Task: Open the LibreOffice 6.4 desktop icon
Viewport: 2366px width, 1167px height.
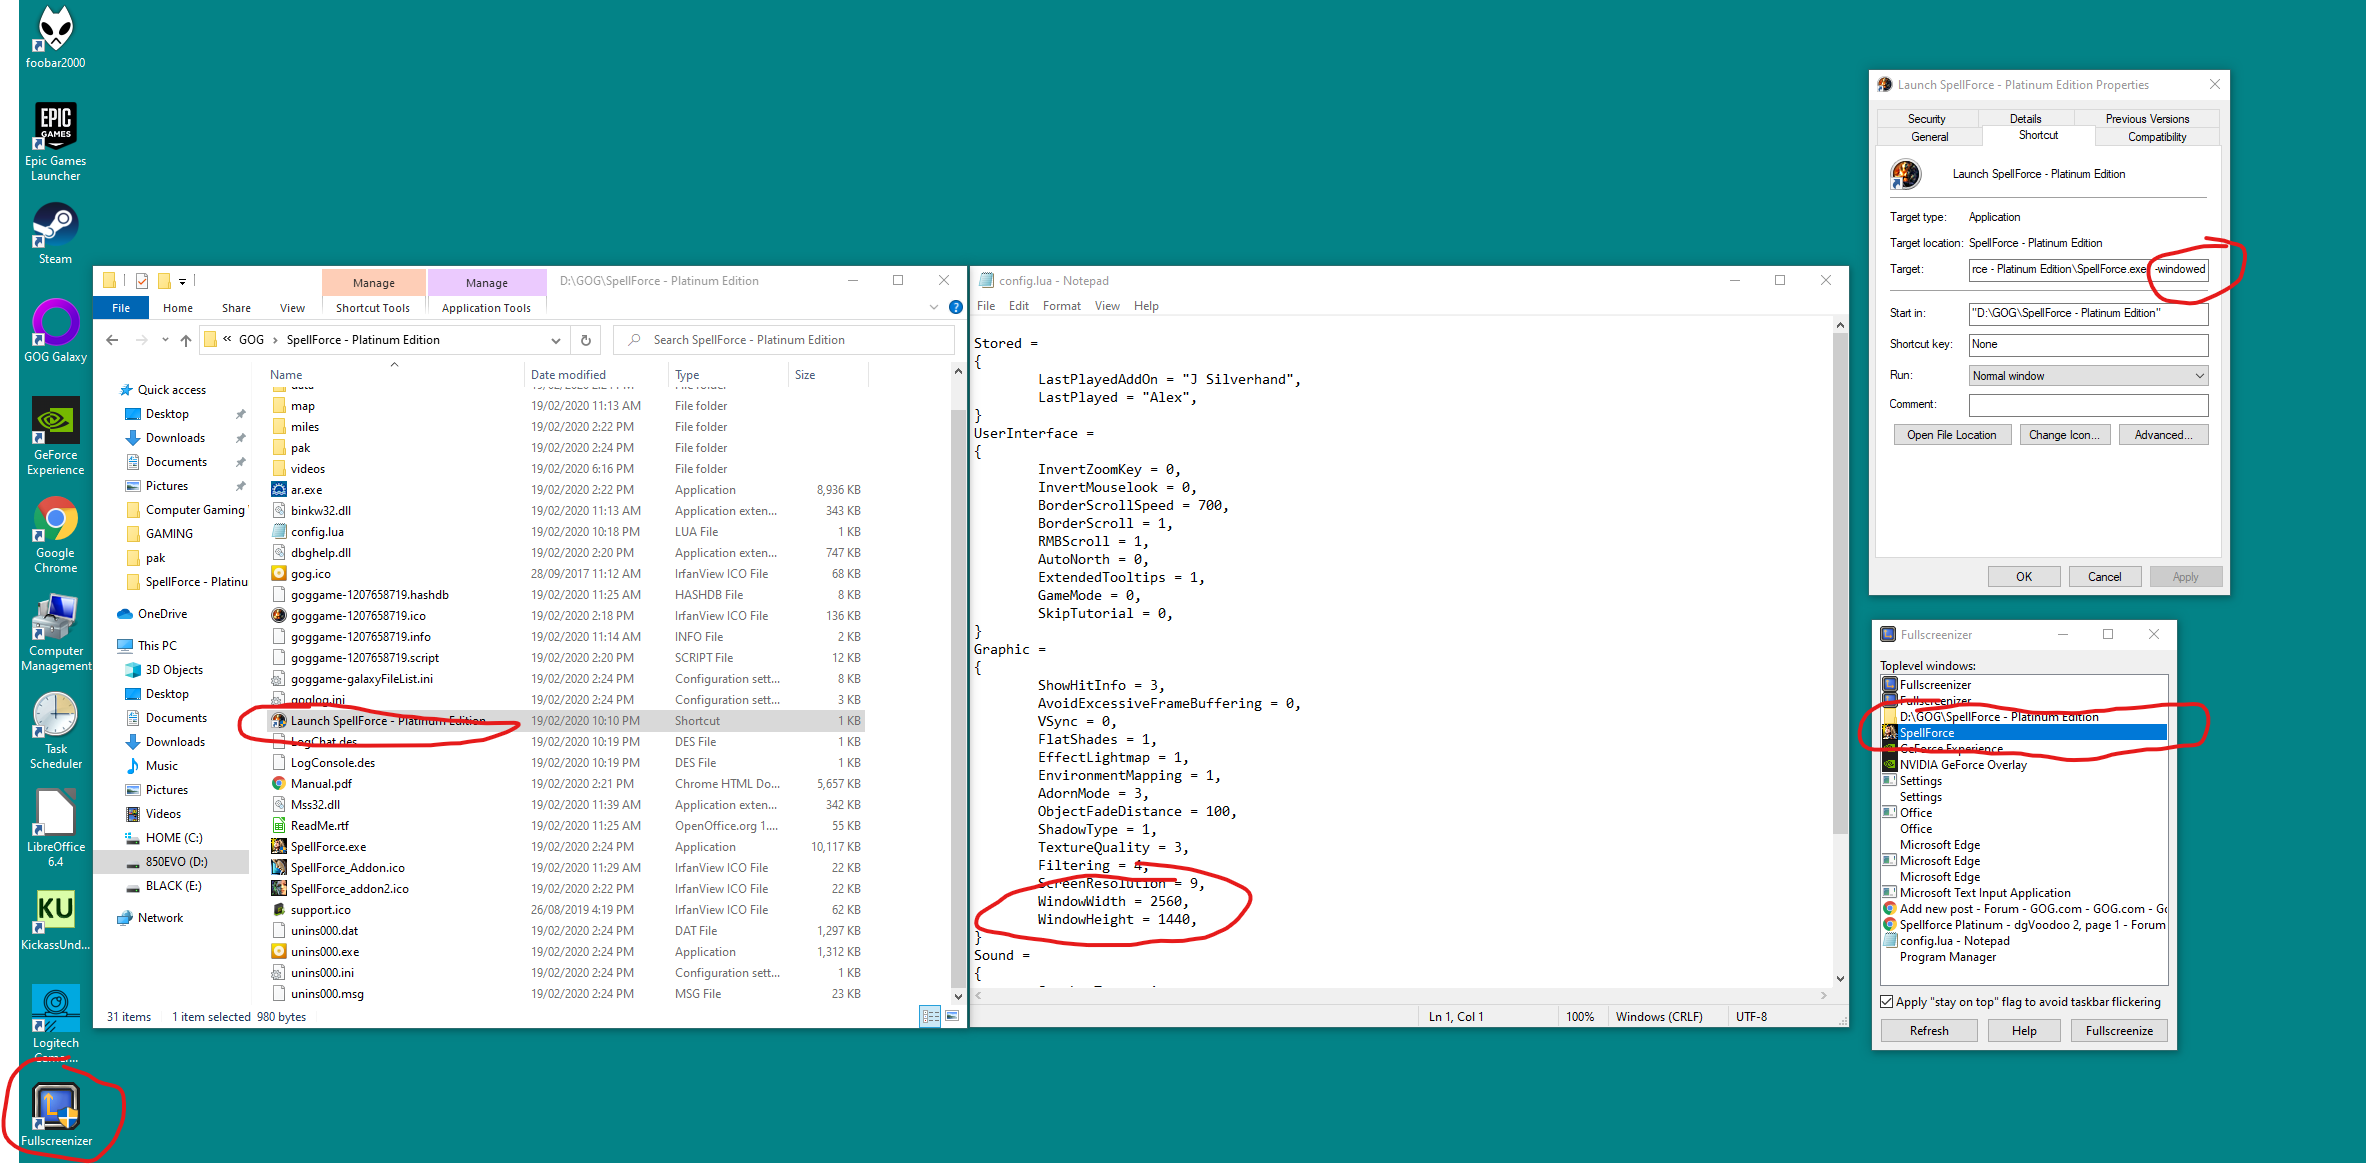Action: tap(55, 828)
